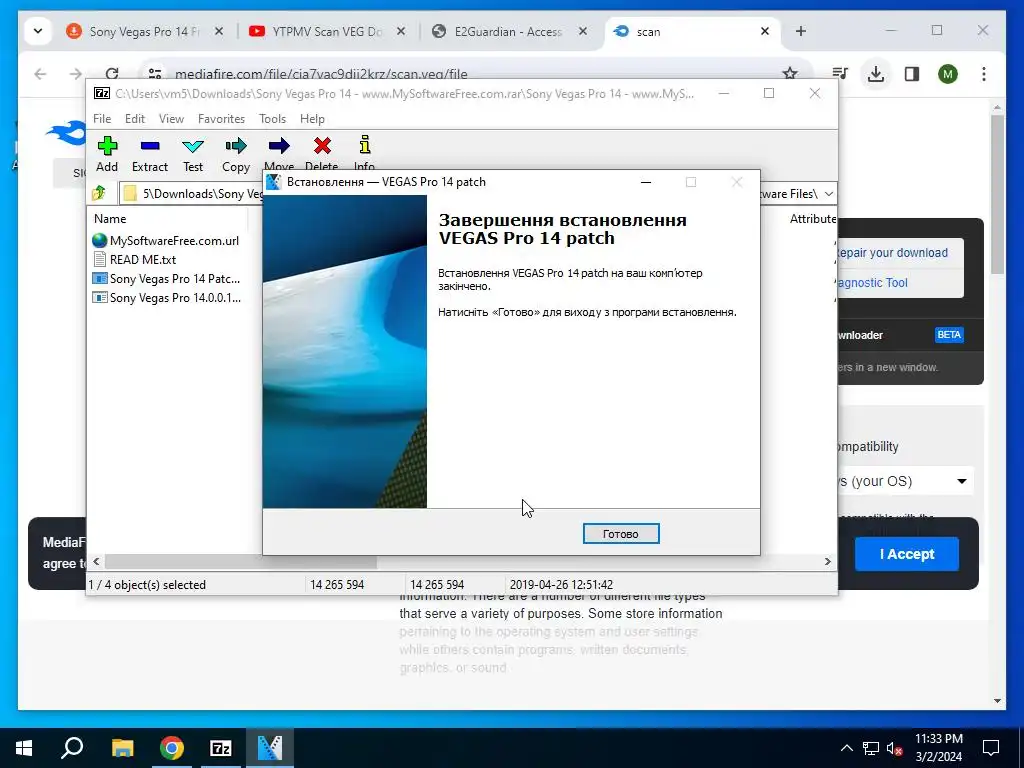This screenshot has height=768, width=1024.
Task: Minimize the VEGAS Pro 14 patch installer
Action: 646,182
